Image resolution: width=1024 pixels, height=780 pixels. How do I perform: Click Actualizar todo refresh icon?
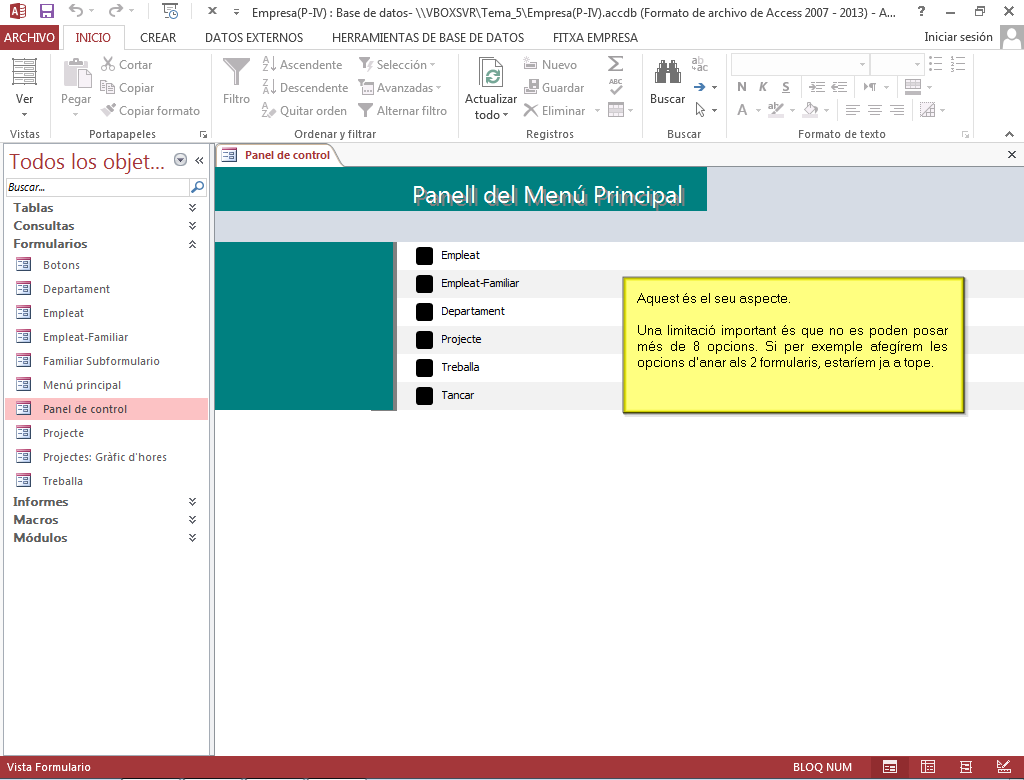491,73
